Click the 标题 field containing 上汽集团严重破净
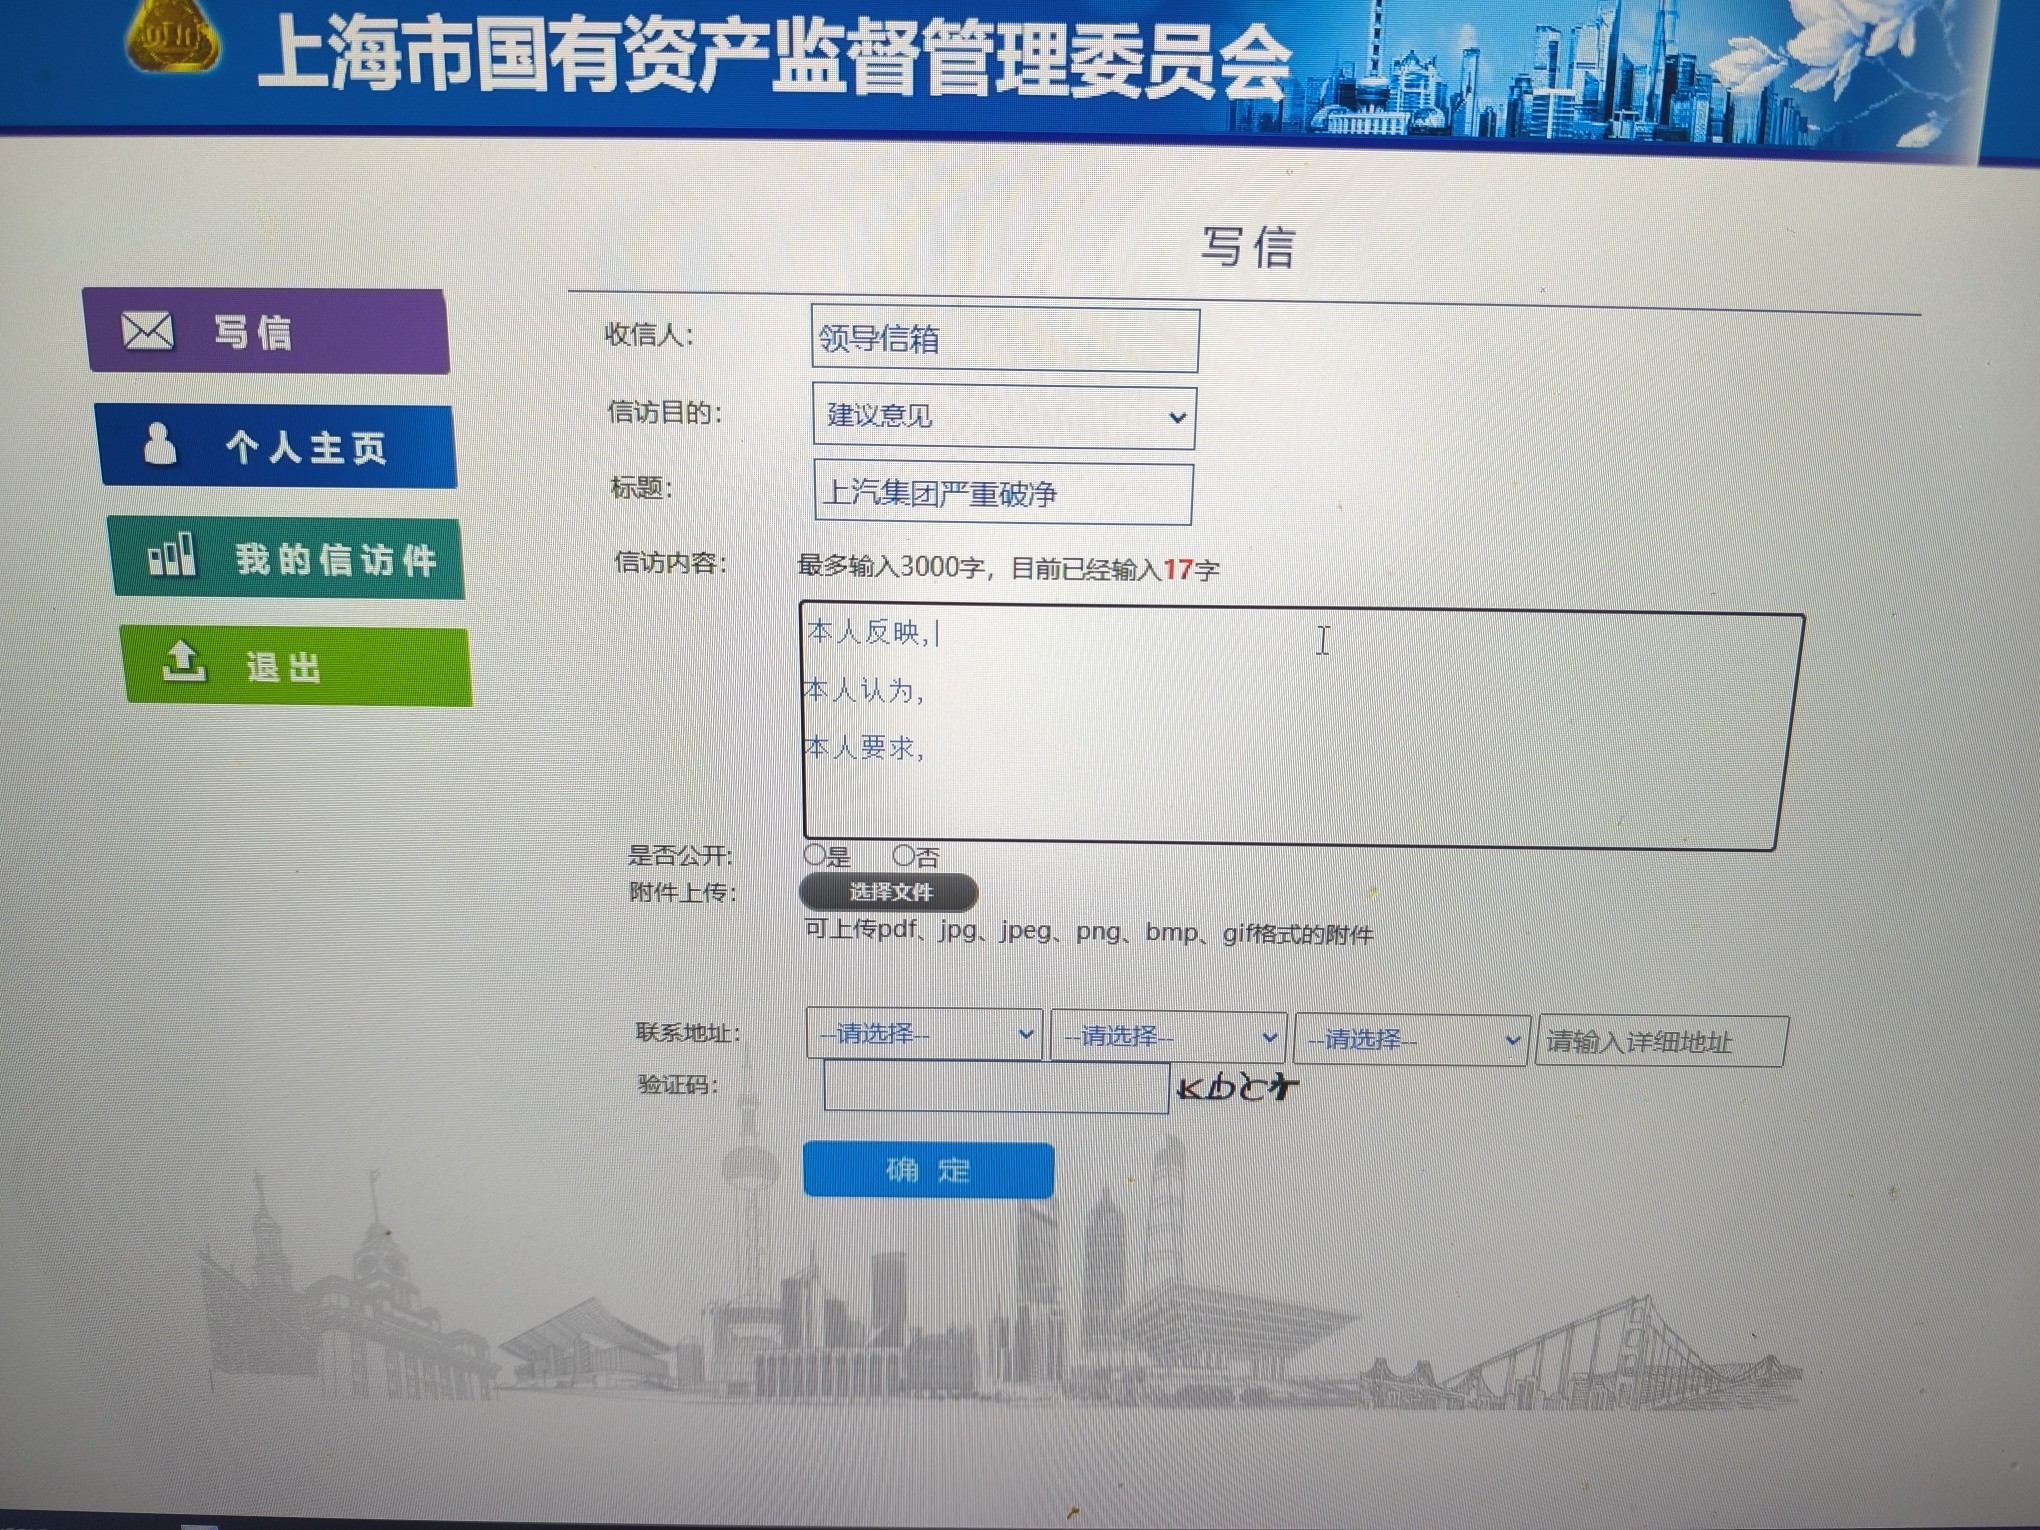Viewport: 2040px width, 1530px height. pyautogui.click(x=1003, y=493)
